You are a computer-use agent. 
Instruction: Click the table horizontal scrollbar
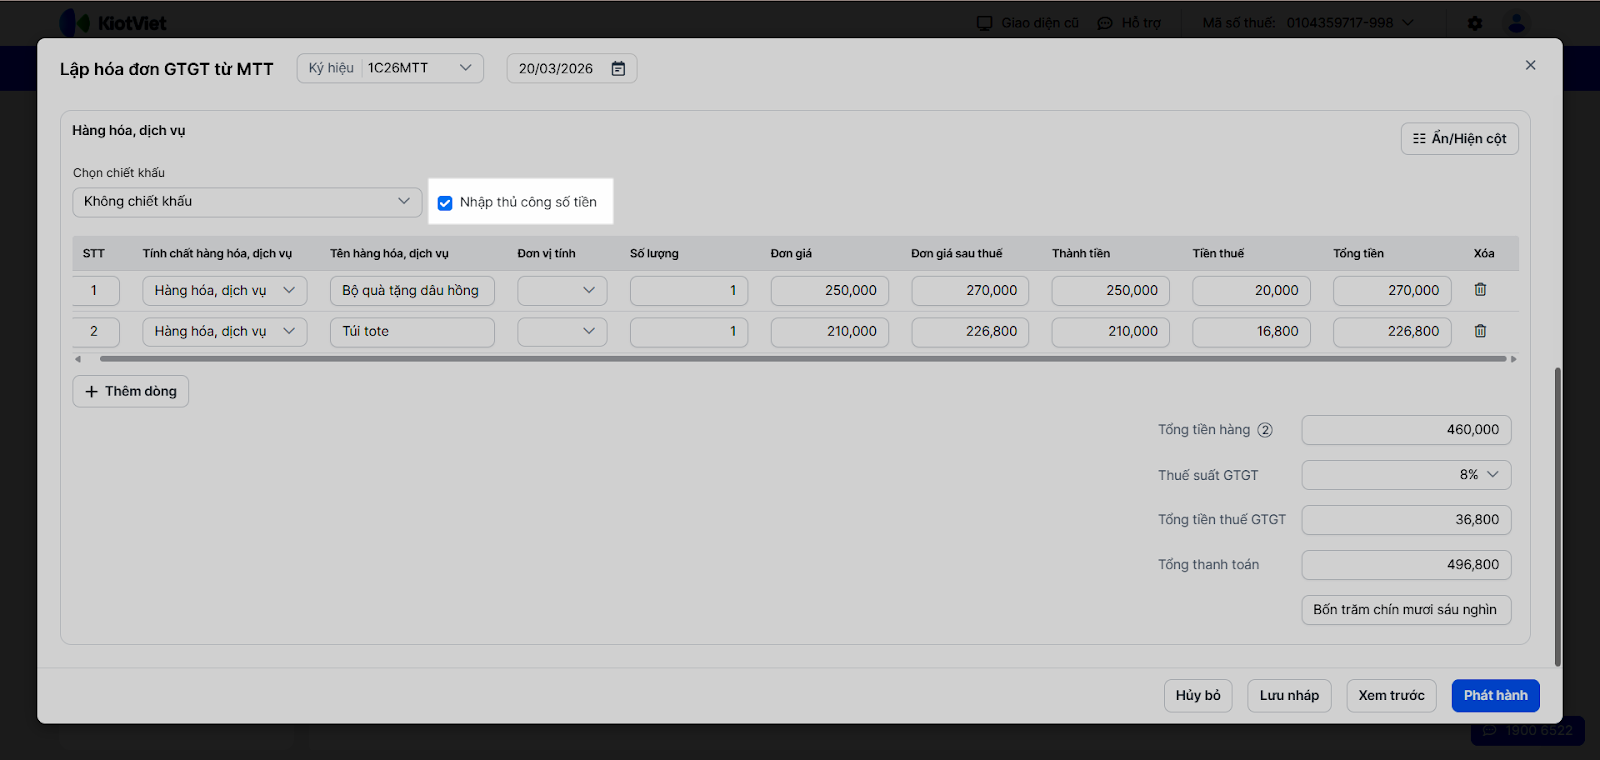tap(803, 359)
